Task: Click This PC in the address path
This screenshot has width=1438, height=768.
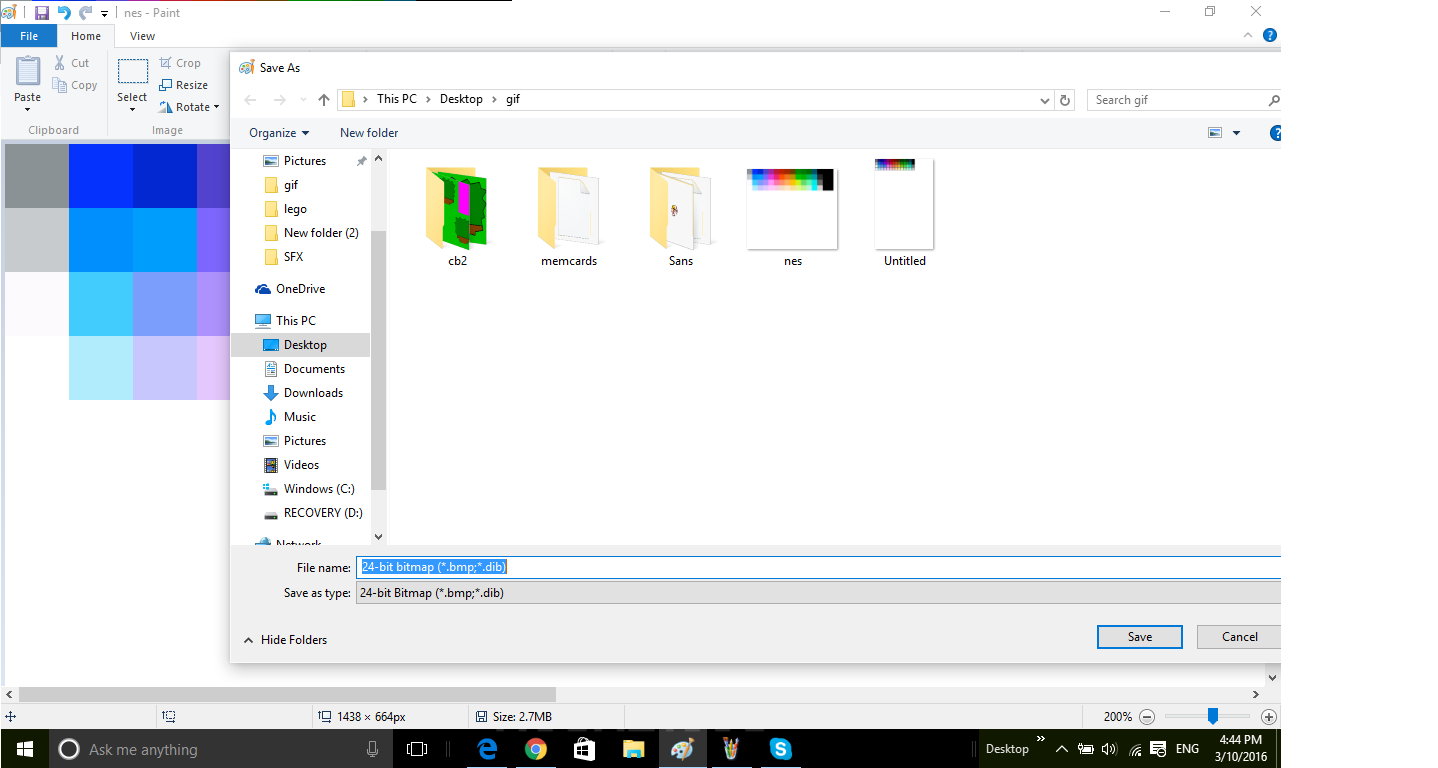Action: coord(396,99)
